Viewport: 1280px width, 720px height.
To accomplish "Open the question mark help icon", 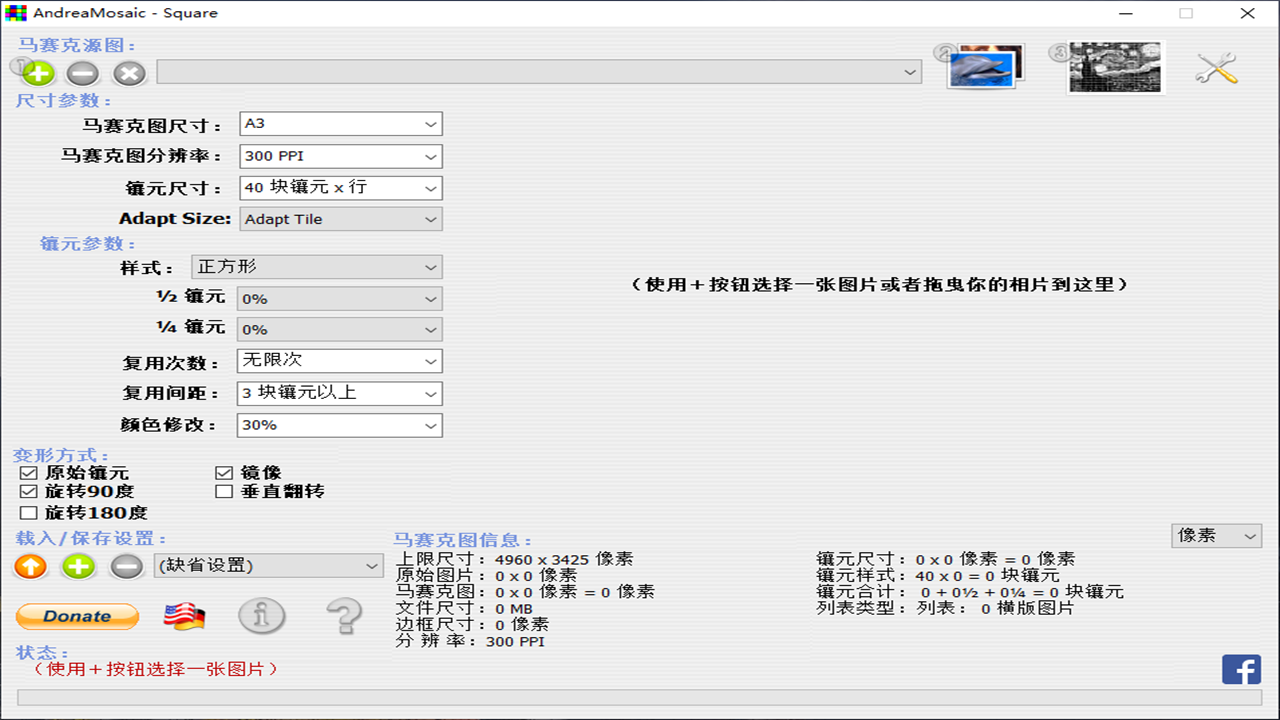I will pos(344,616).
